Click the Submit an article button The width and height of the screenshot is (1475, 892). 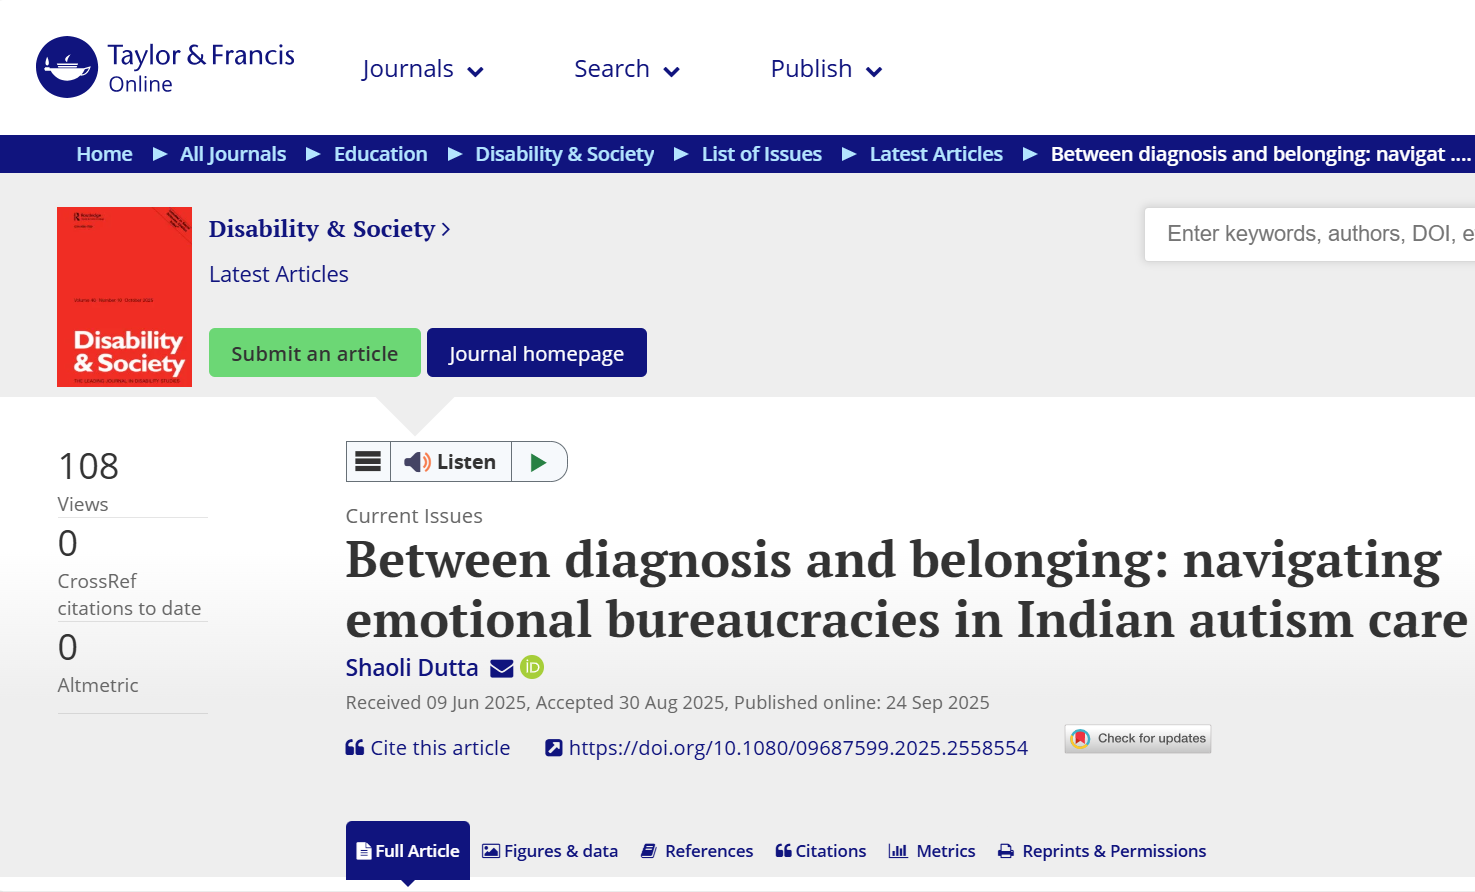[315, 353]
